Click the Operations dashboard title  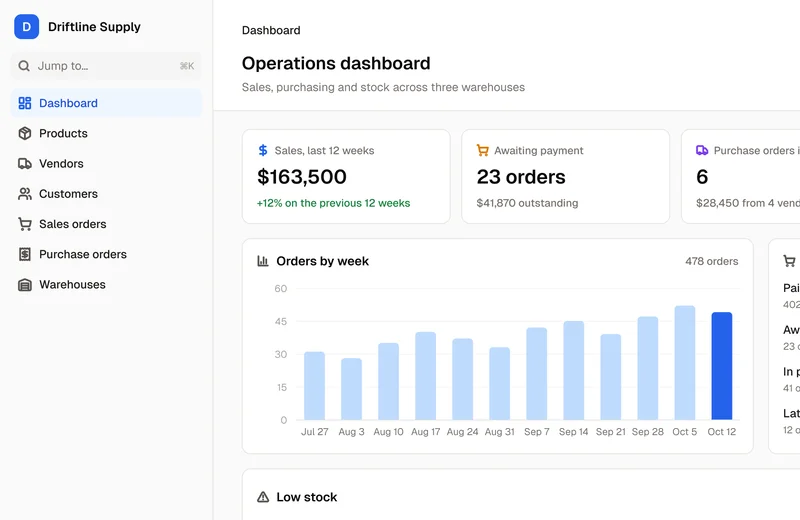(336, 63)
